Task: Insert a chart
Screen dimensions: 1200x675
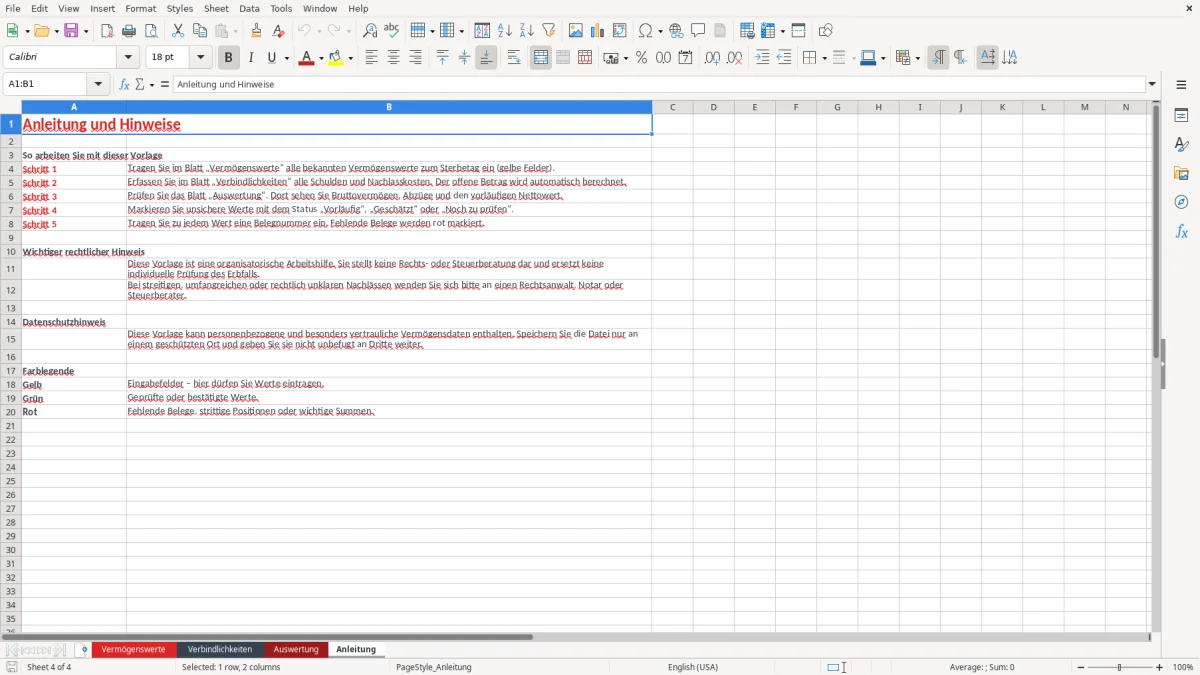Action: (x=598, y=31)
